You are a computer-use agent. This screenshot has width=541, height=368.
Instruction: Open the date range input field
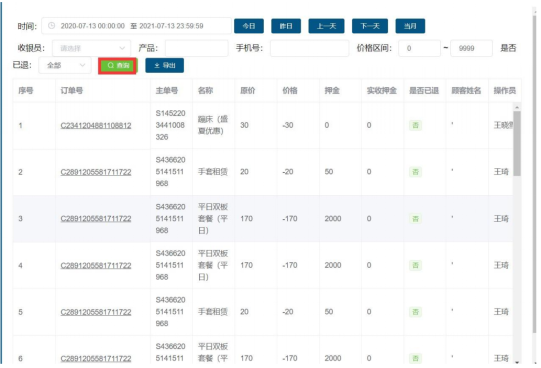tap(136, 26)
